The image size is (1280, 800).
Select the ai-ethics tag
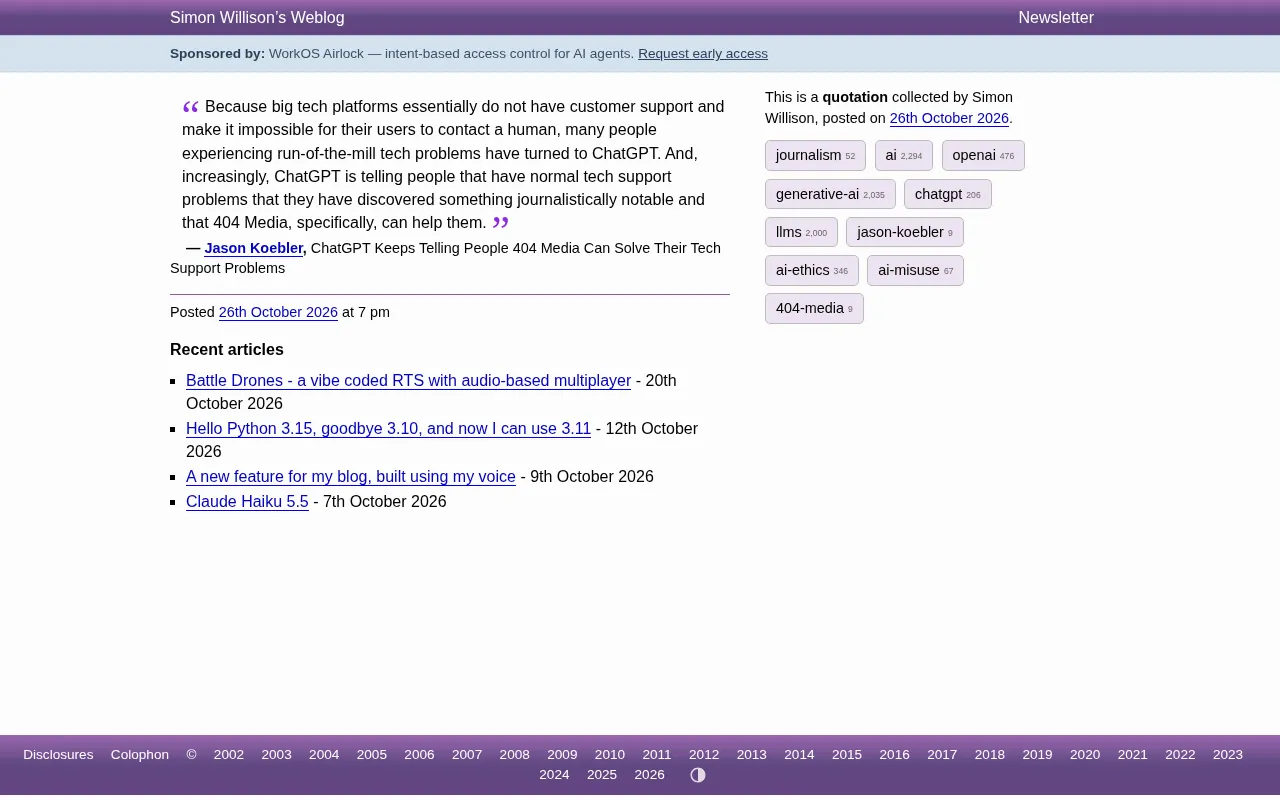click(812, 270)
